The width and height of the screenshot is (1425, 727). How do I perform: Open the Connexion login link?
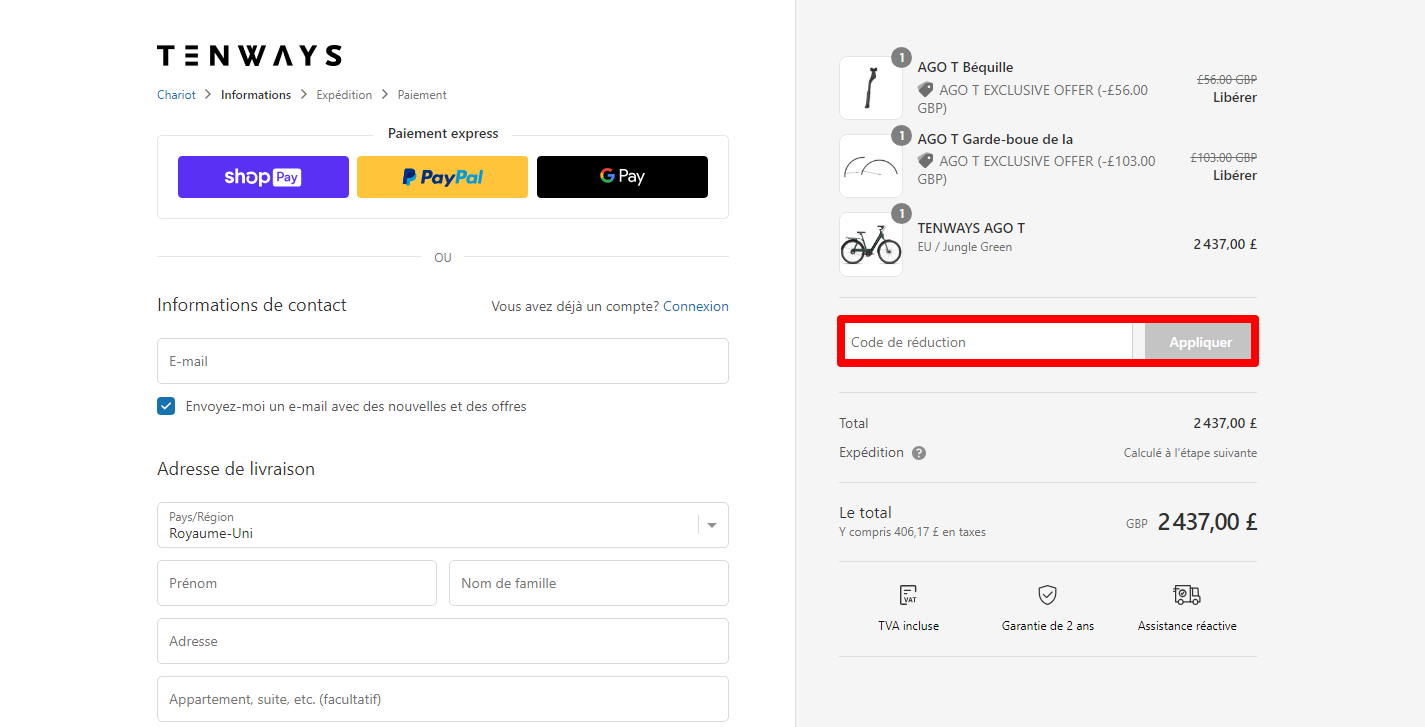pos(696,307)
